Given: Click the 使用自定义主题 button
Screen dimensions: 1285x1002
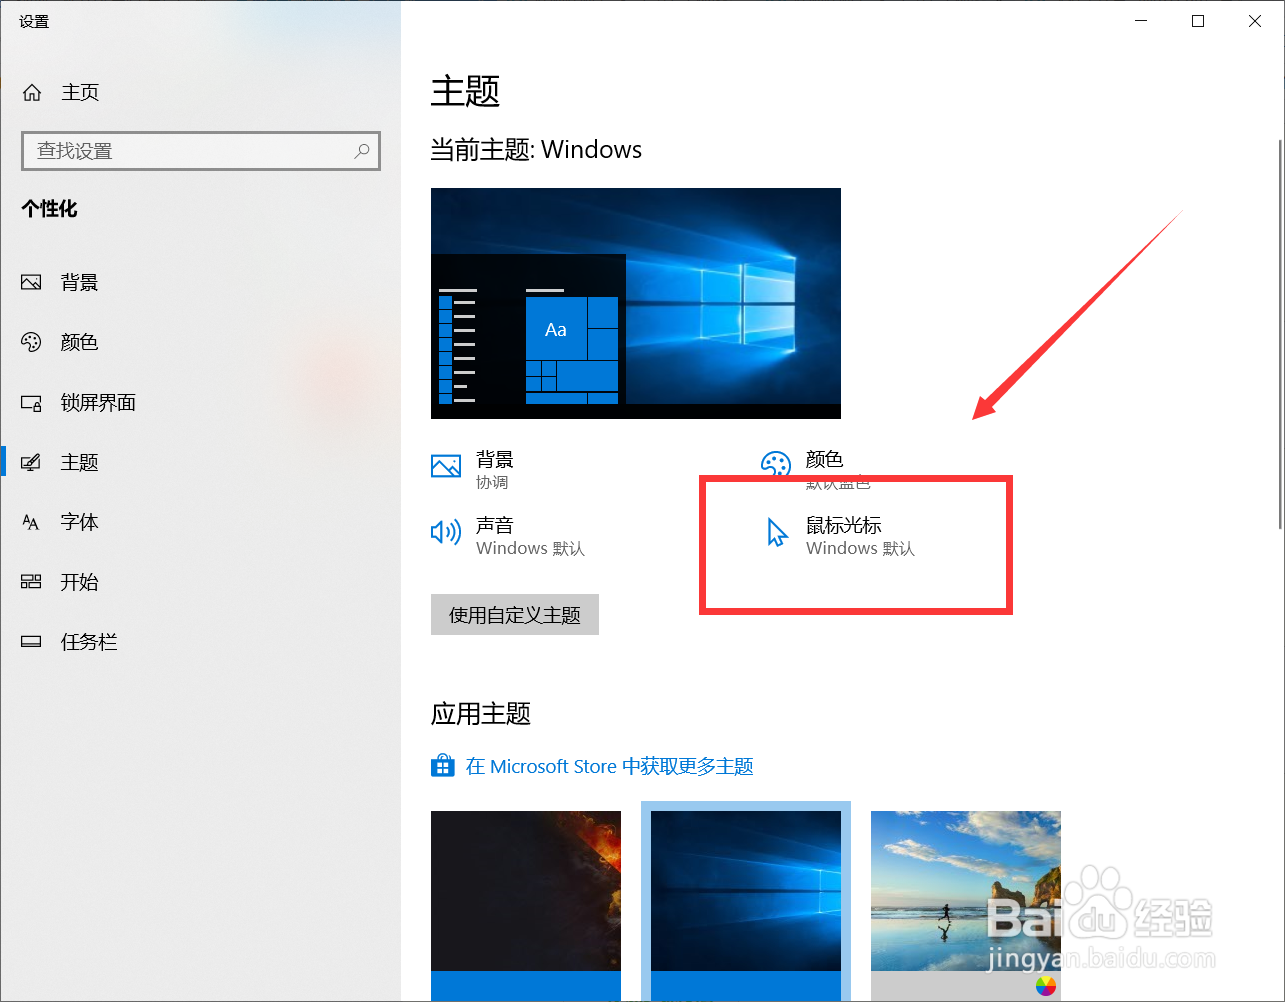Looking at the screenshot, I should (515, 615).
